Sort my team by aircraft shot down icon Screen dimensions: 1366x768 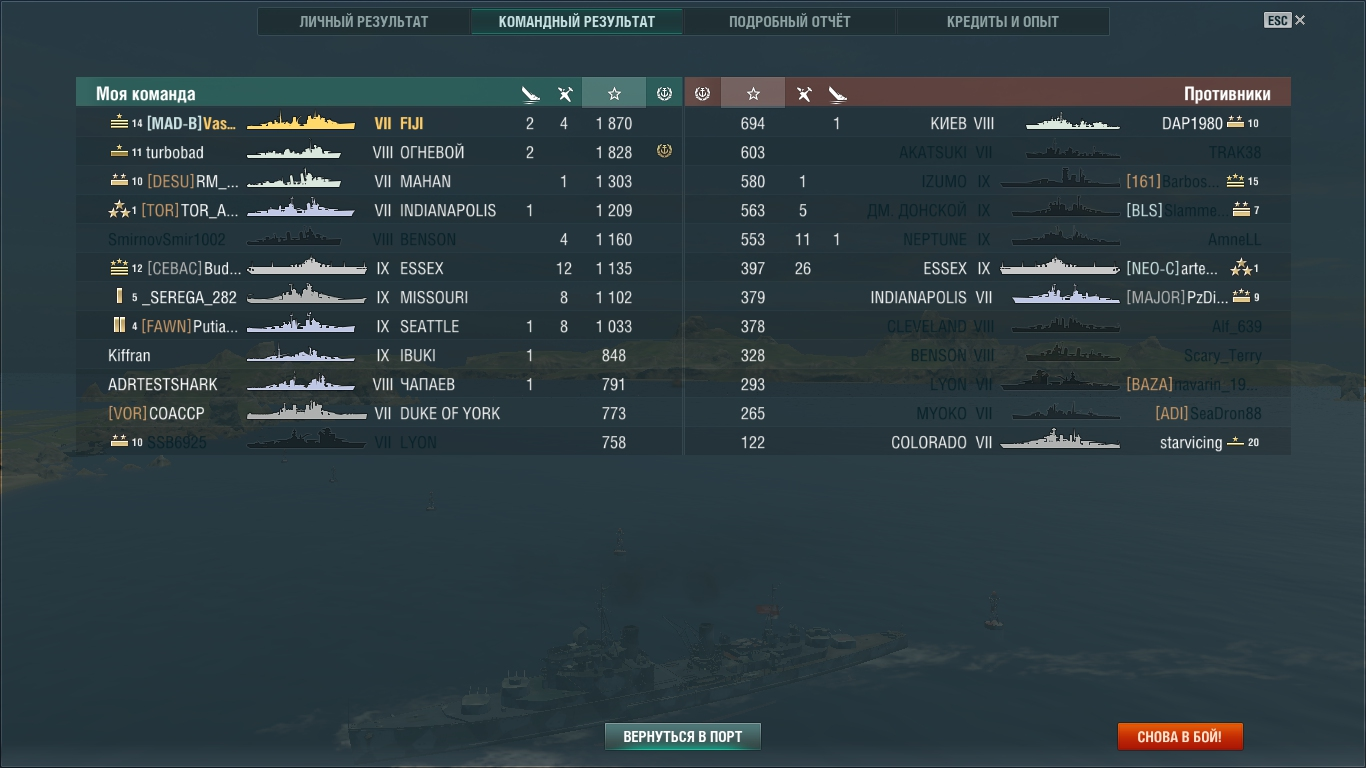click(565, 94)
